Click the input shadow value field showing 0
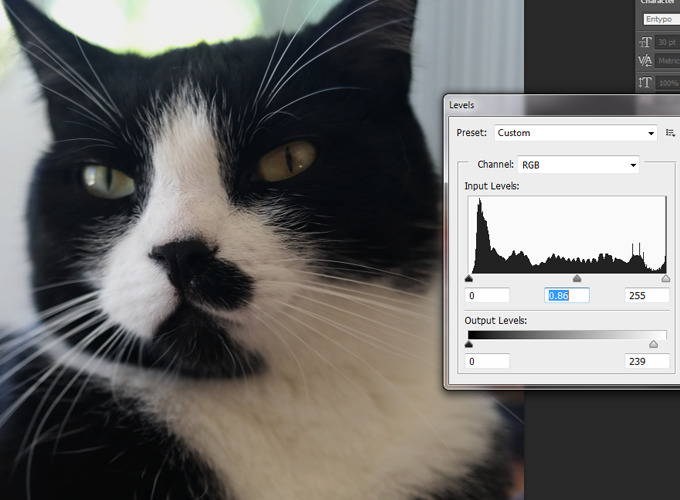Screen dimensions: 680x500 click(487, 296)
